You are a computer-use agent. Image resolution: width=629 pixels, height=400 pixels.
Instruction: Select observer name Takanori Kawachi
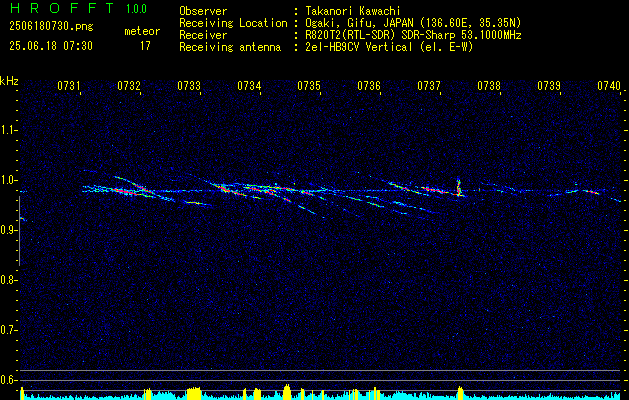click(x=353, y=11)
